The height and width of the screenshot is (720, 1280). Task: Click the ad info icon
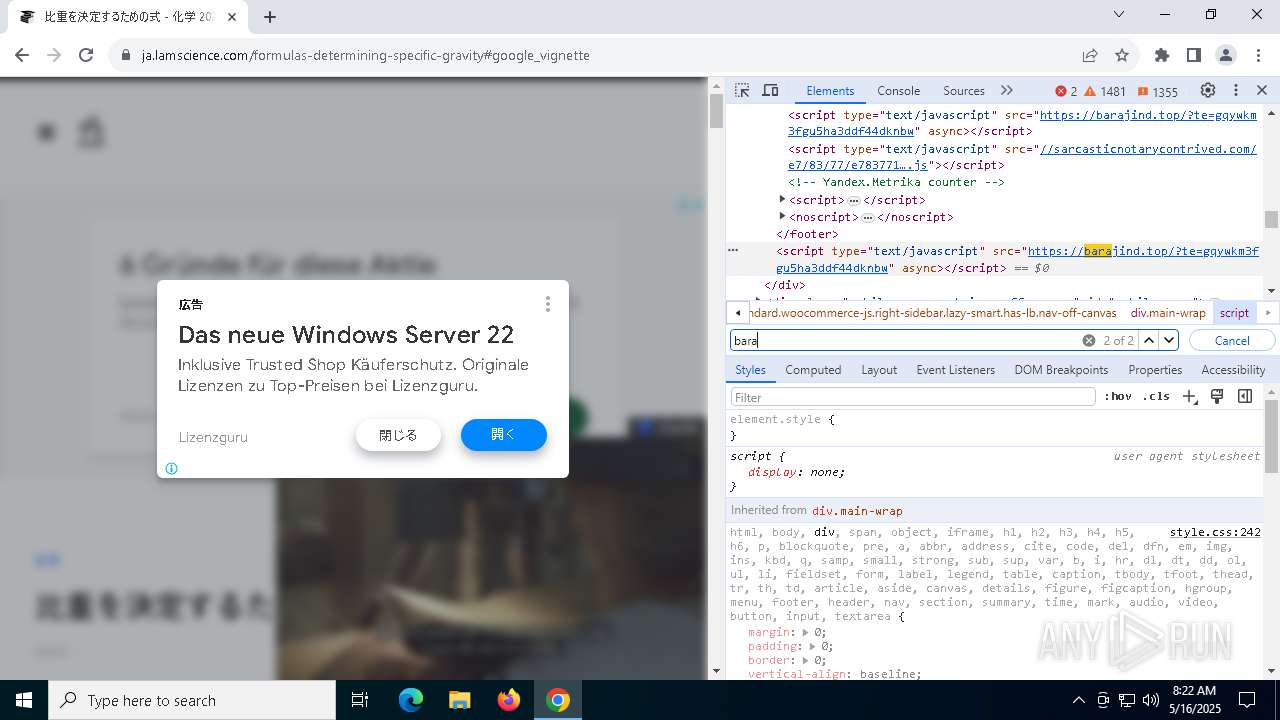tap(171, 468)
